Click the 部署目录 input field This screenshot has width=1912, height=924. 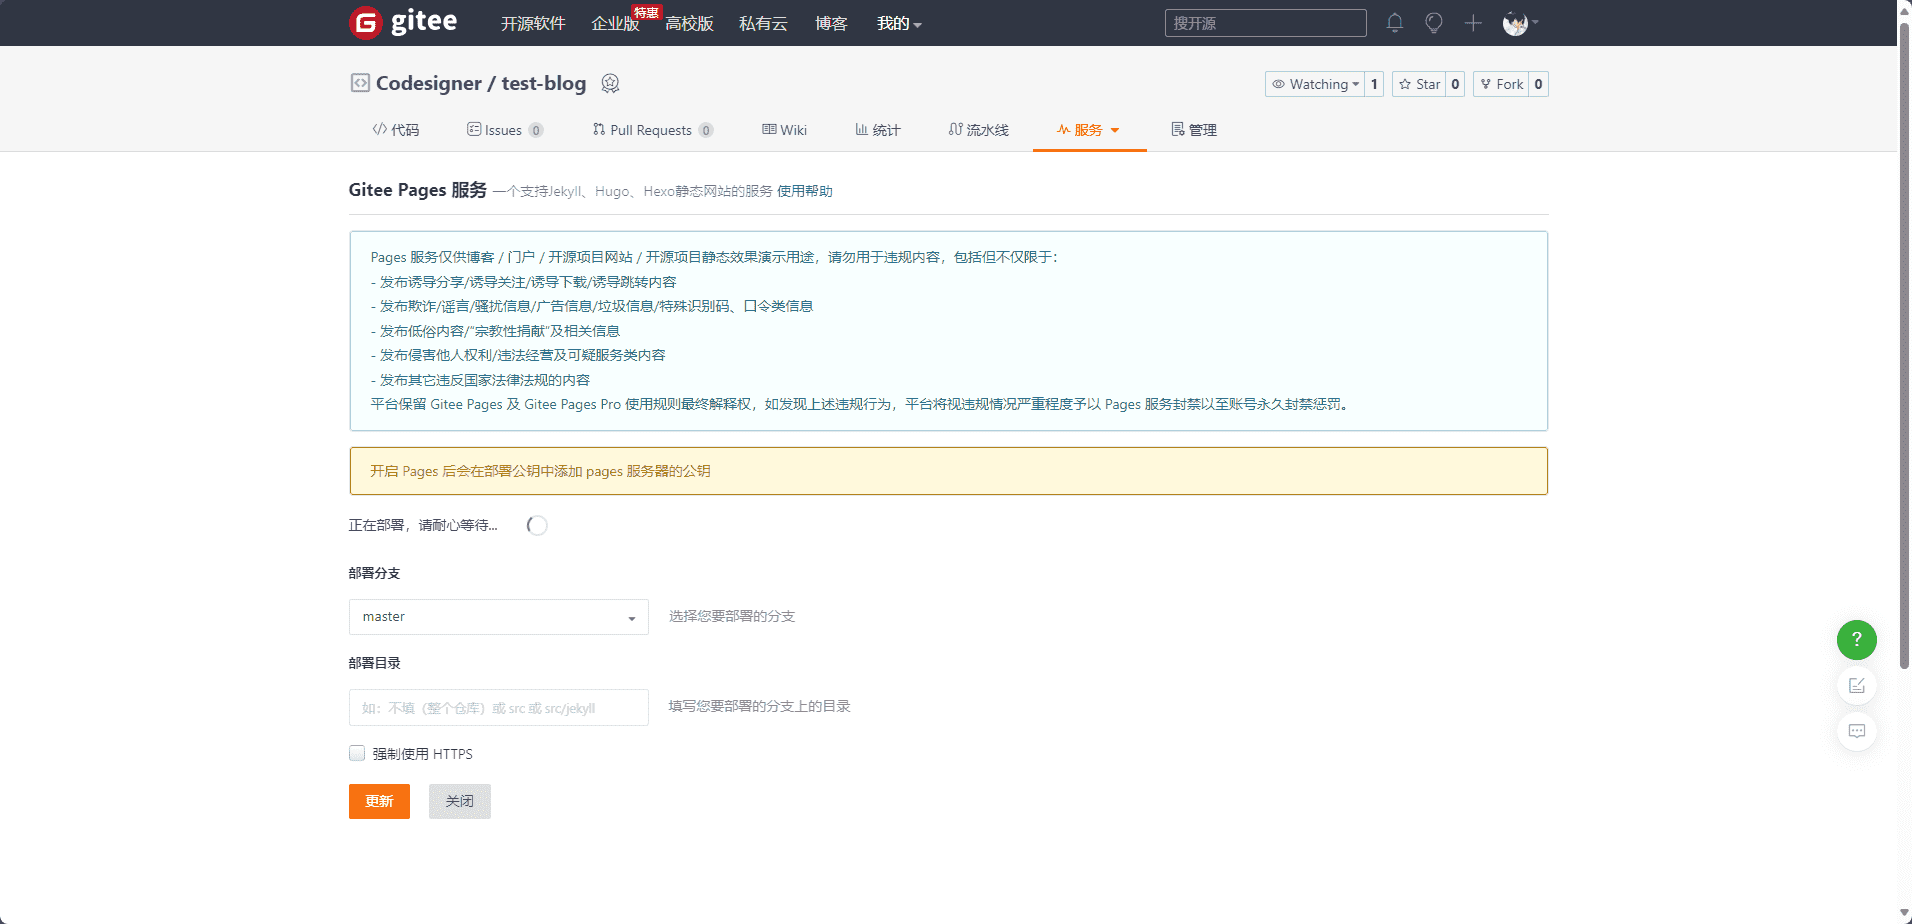[x=499, y=708]
